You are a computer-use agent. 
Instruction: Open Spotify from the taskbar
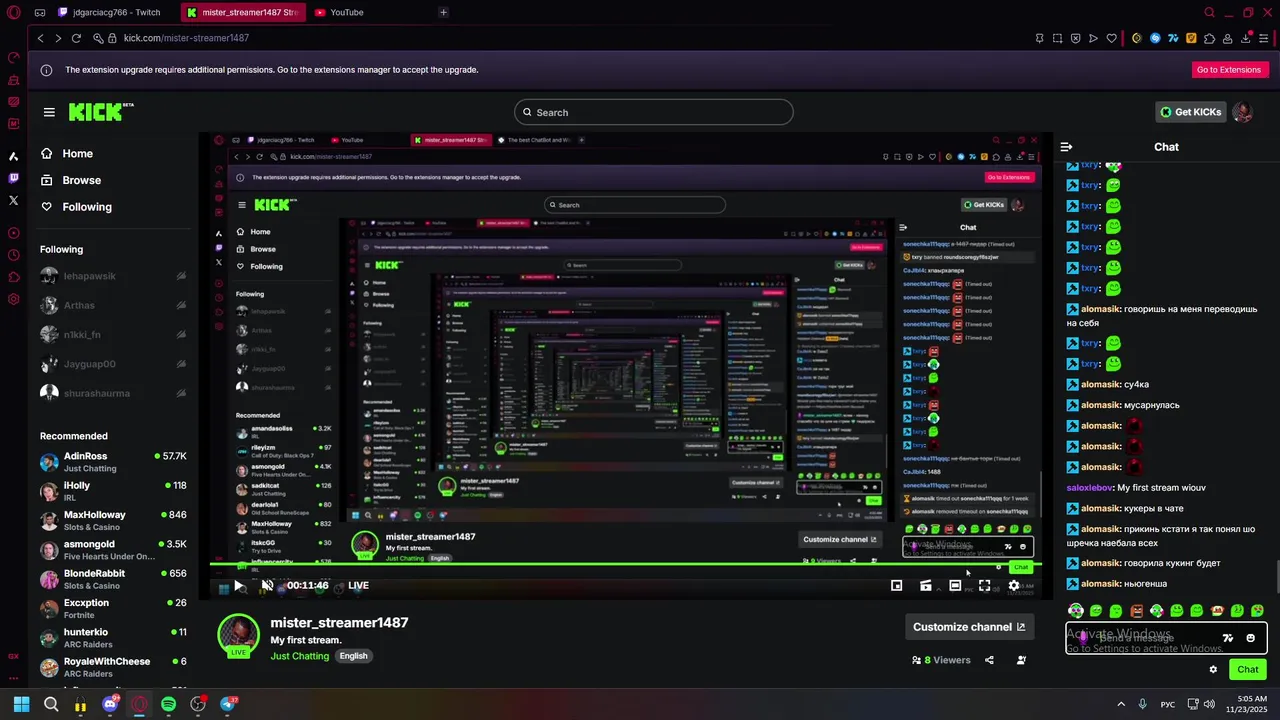click(x=168, y=704)
